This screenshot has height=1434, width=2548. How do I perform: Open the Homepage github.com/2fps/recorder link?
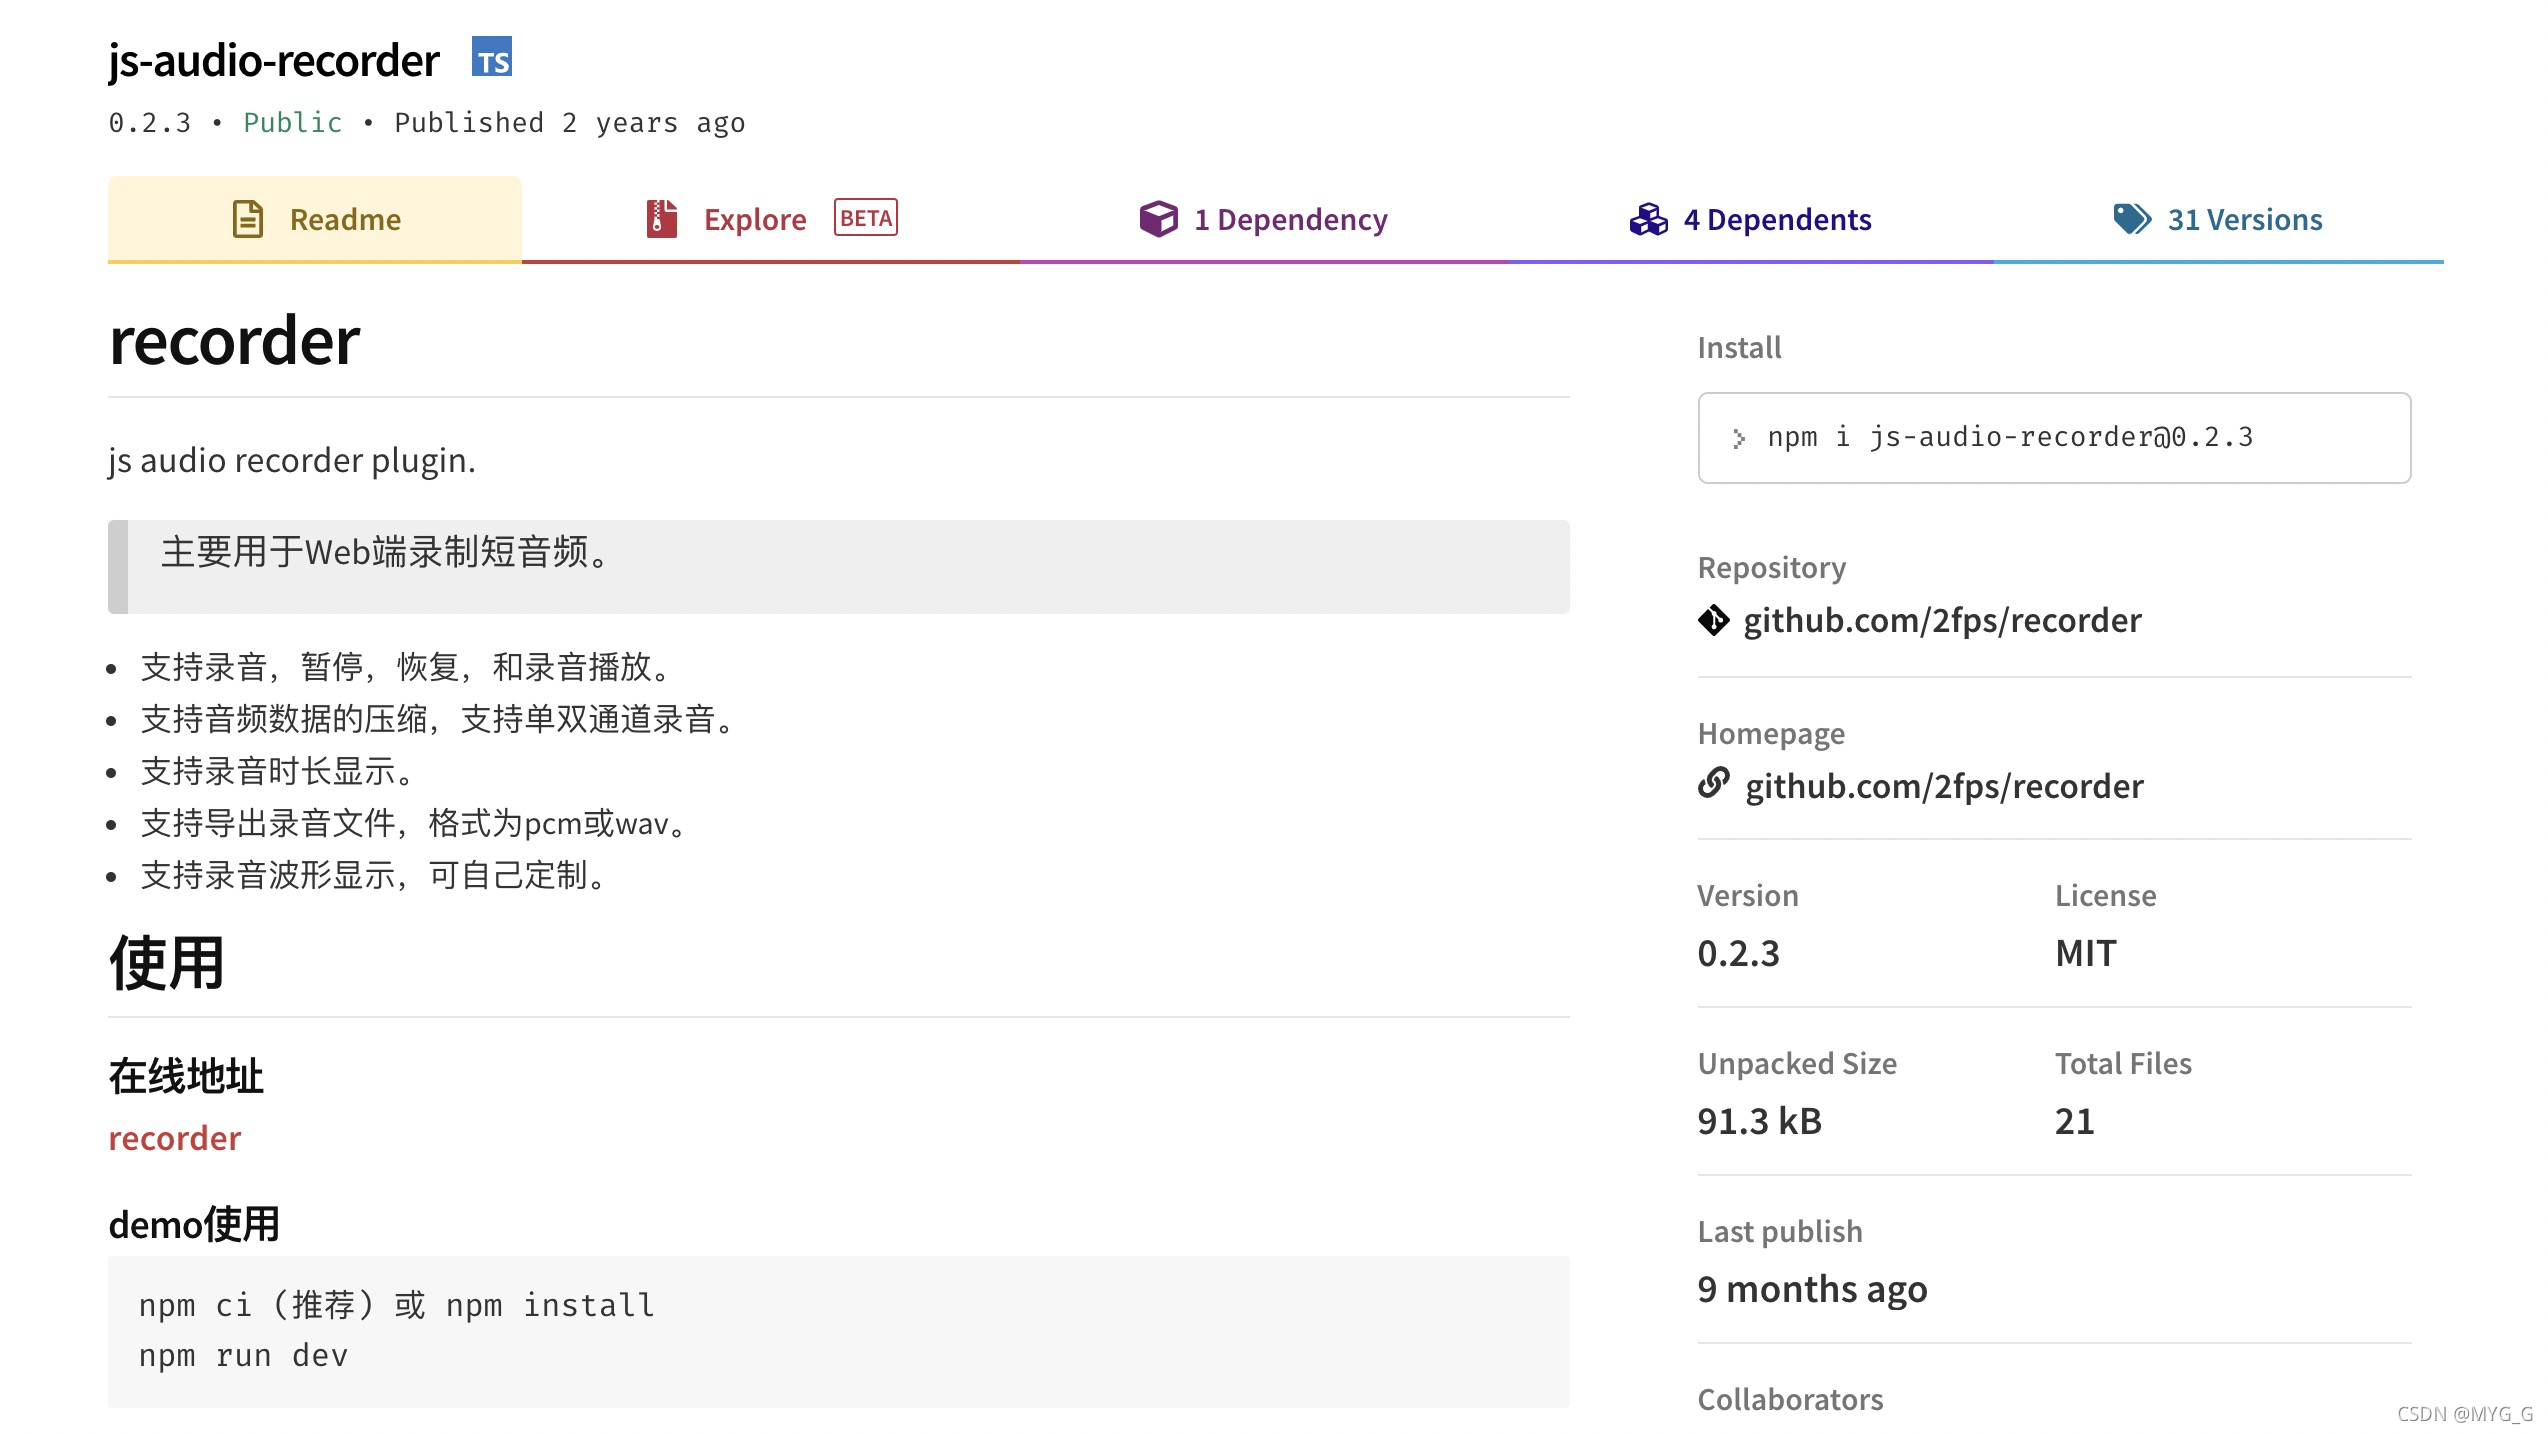1944,786
